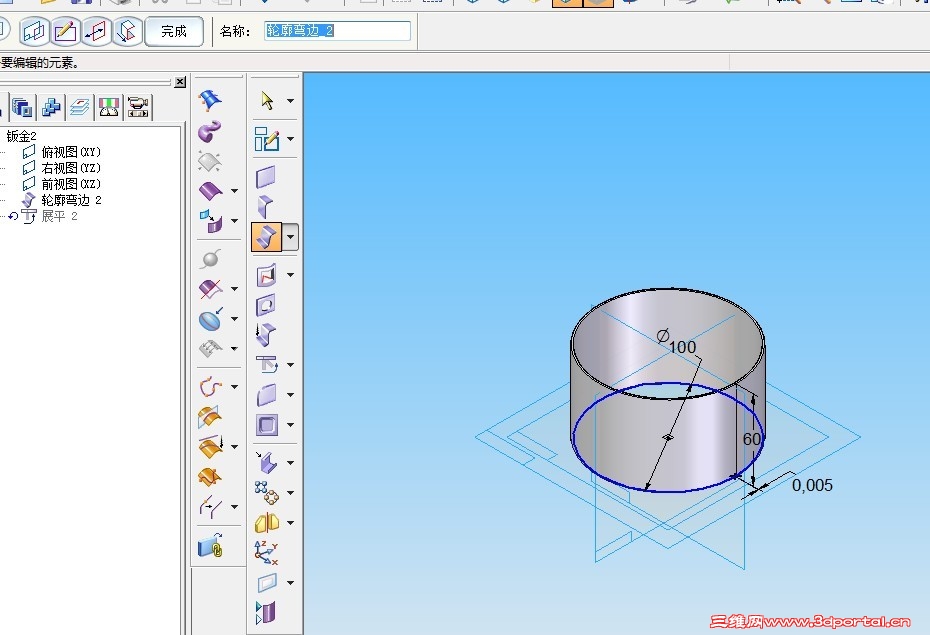Select the 右视图 (YZ) reference plane
Image resolution: width=930 pixels, height=635 pixels.
[71, 168]
